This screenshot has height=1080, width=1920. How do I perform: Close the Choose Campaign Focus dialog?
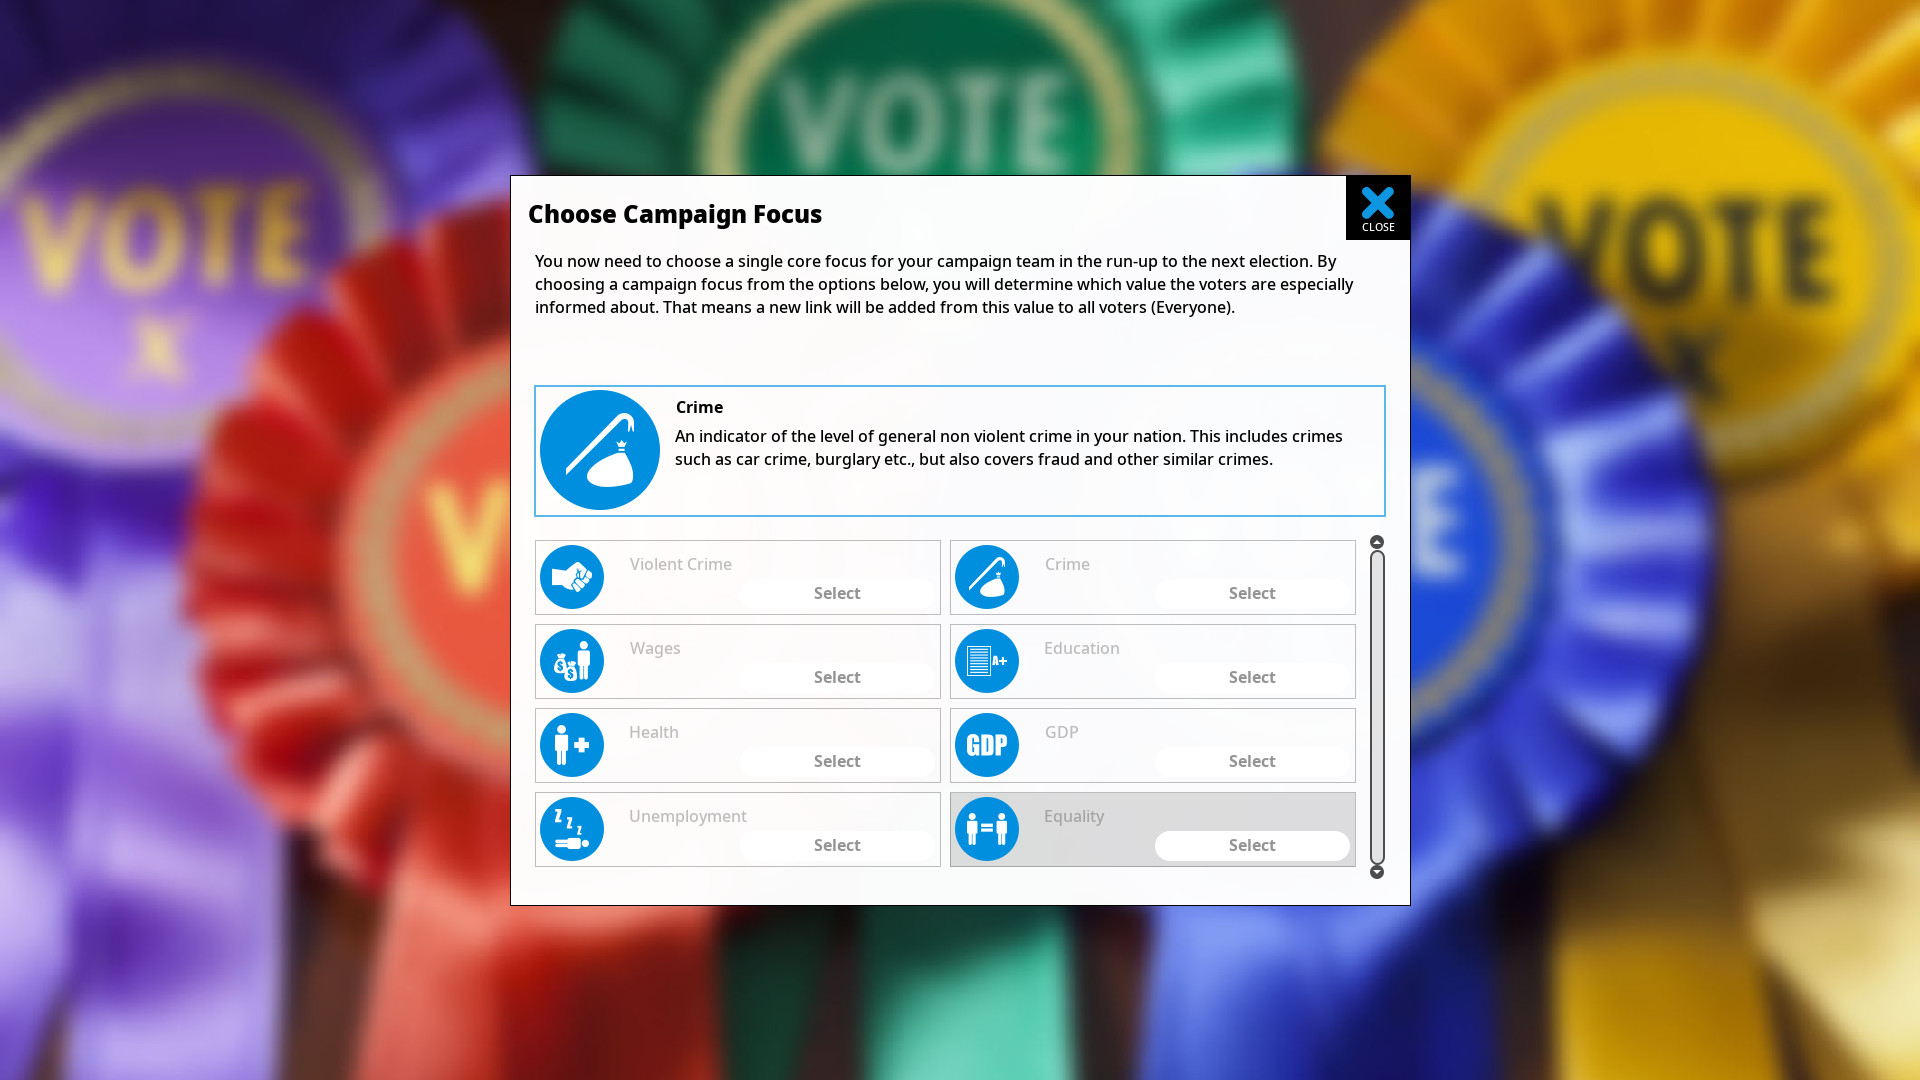pyautogui.click(x=1378, y=207)
